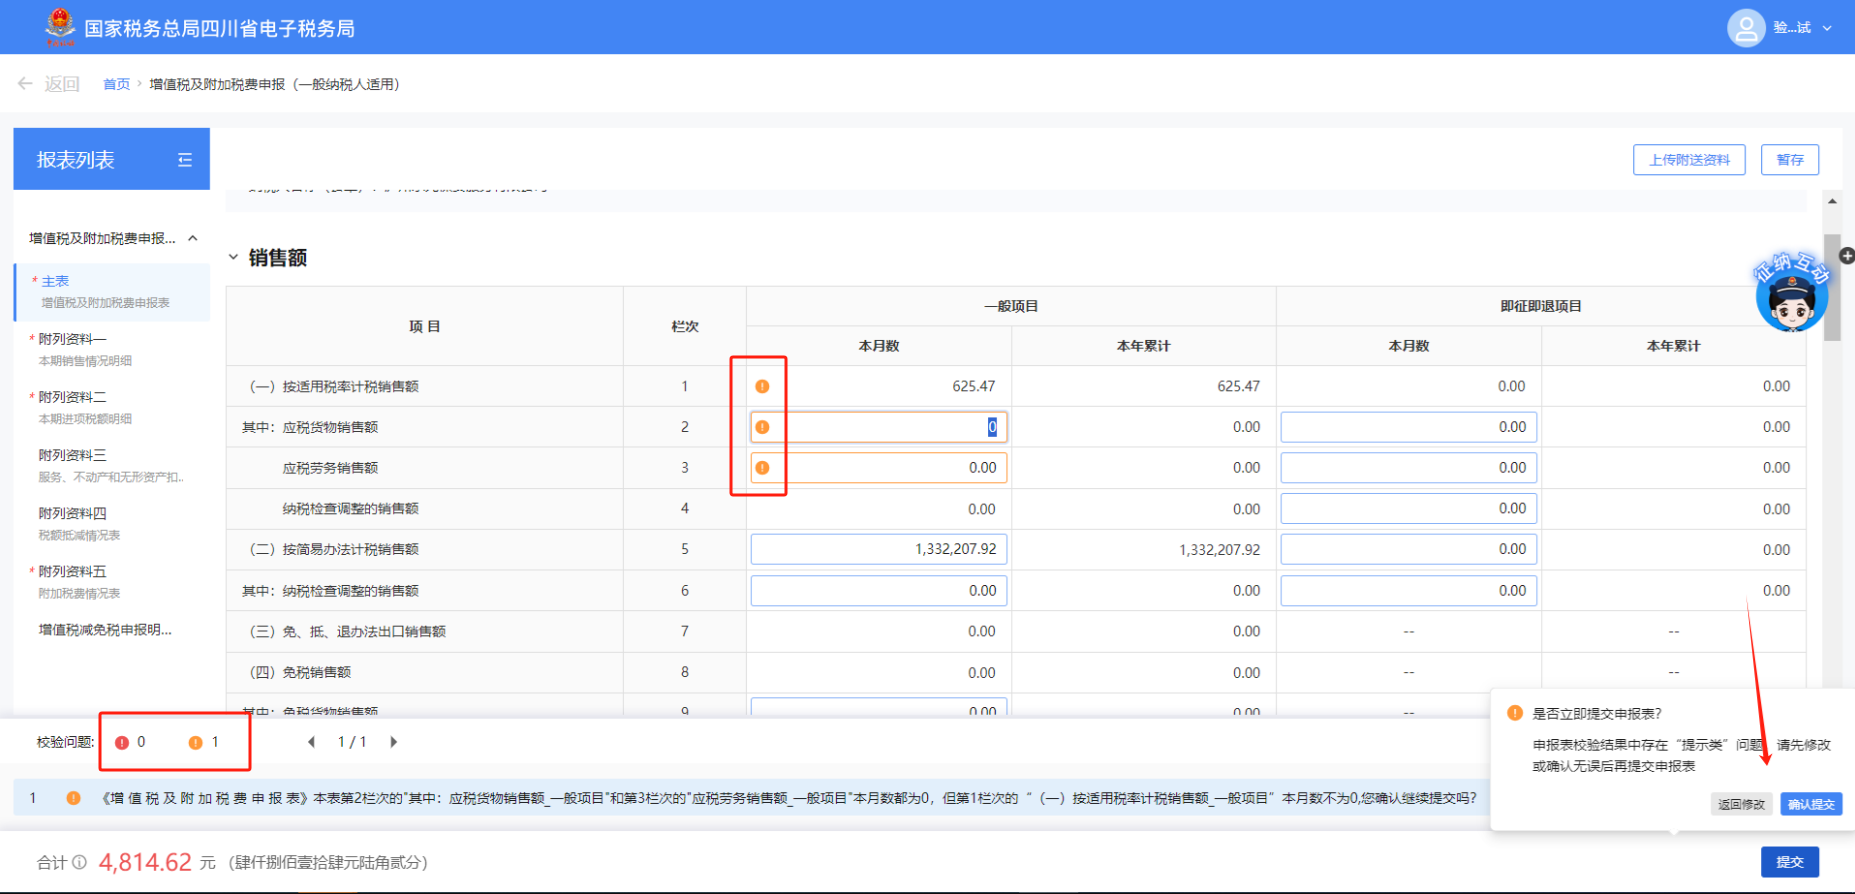This screenshot has height=894, width=1855.
Task: Focus row 6 即征即退 本月数 input
Action: (1409, 591)
